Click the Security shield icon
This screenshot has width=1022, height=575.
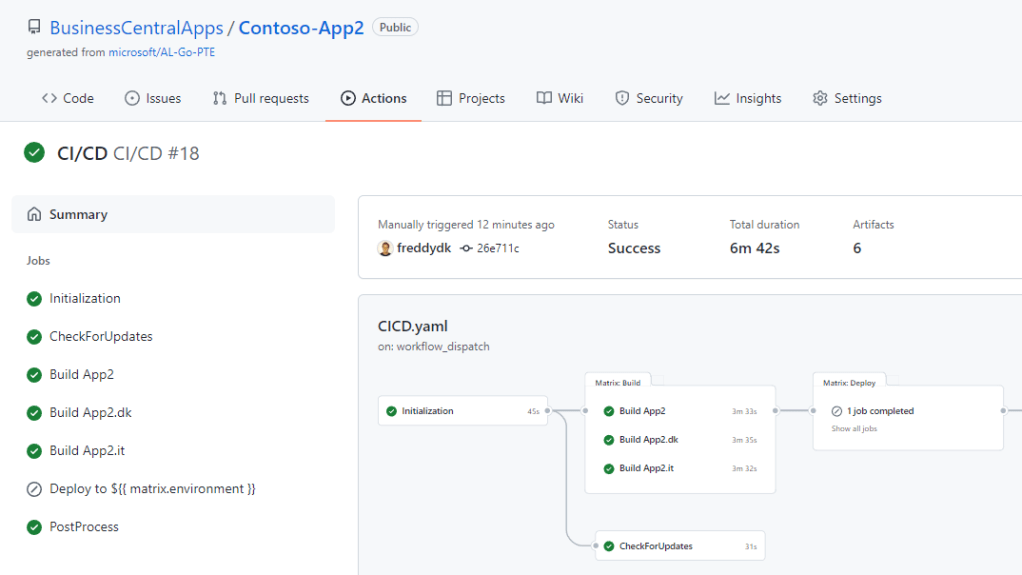tap(622, 98)
